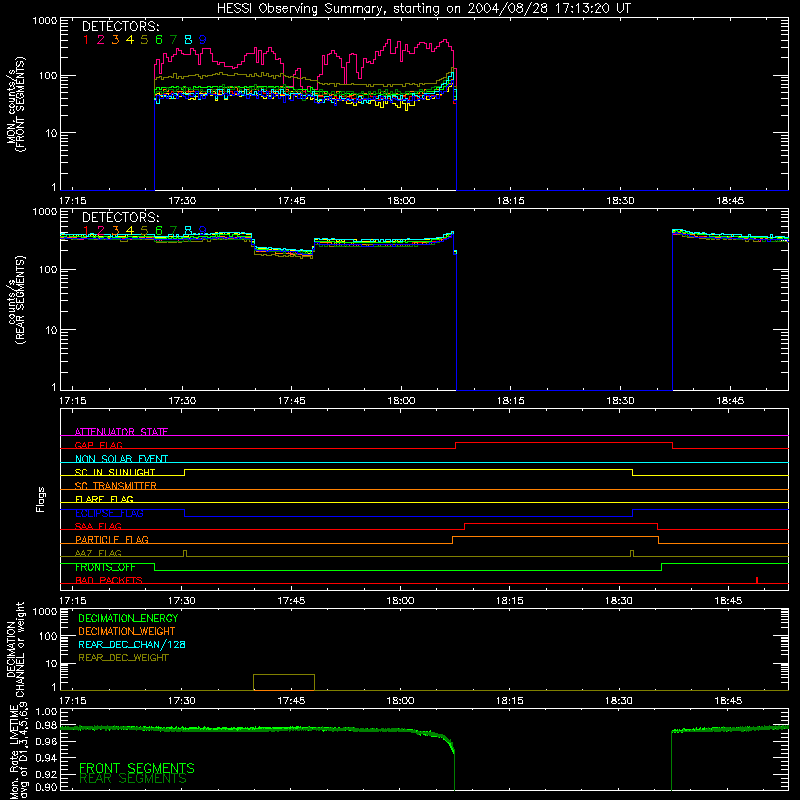Viewport: 800px width, 800px height.
Task: Click the HESSI Observing Summary plot title
Action: tap(423, 9)
